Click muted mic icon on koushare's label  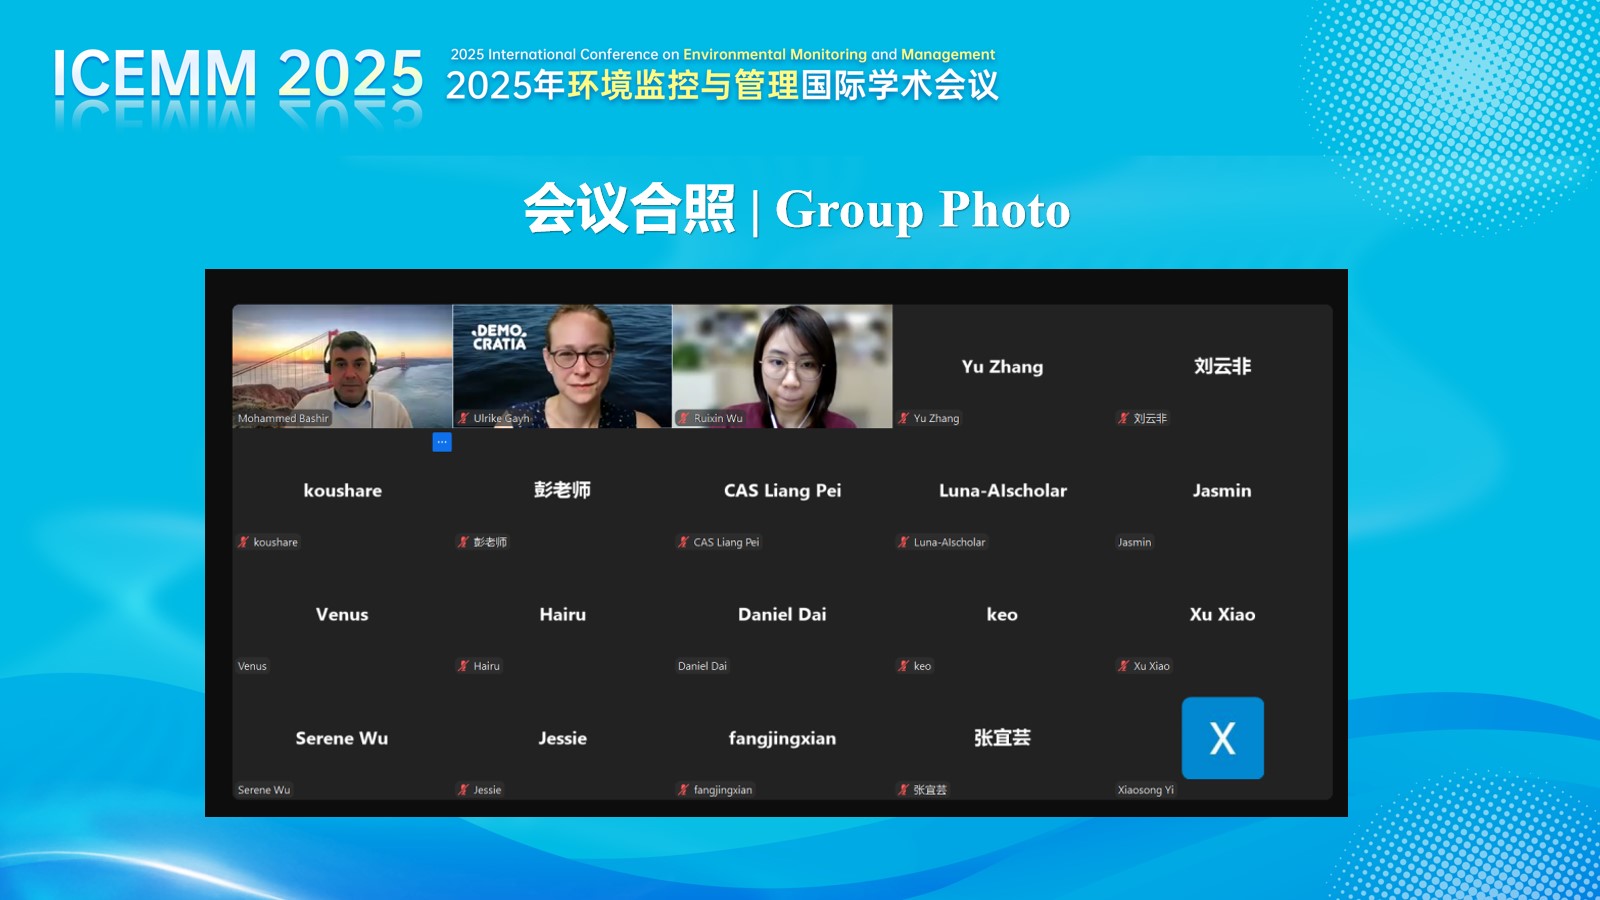pyautogui.click(x=243, y=542)
